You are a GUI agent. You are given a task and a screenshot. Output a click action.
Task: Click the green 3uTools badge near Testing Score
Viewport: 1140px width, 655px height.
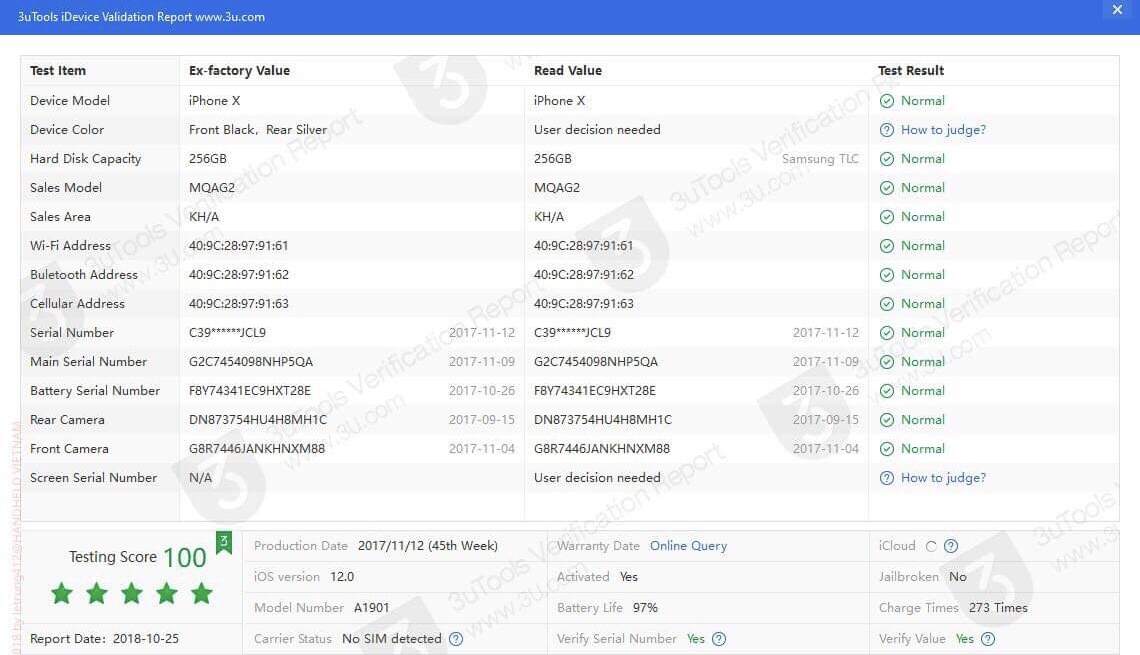tap(224, 543)
